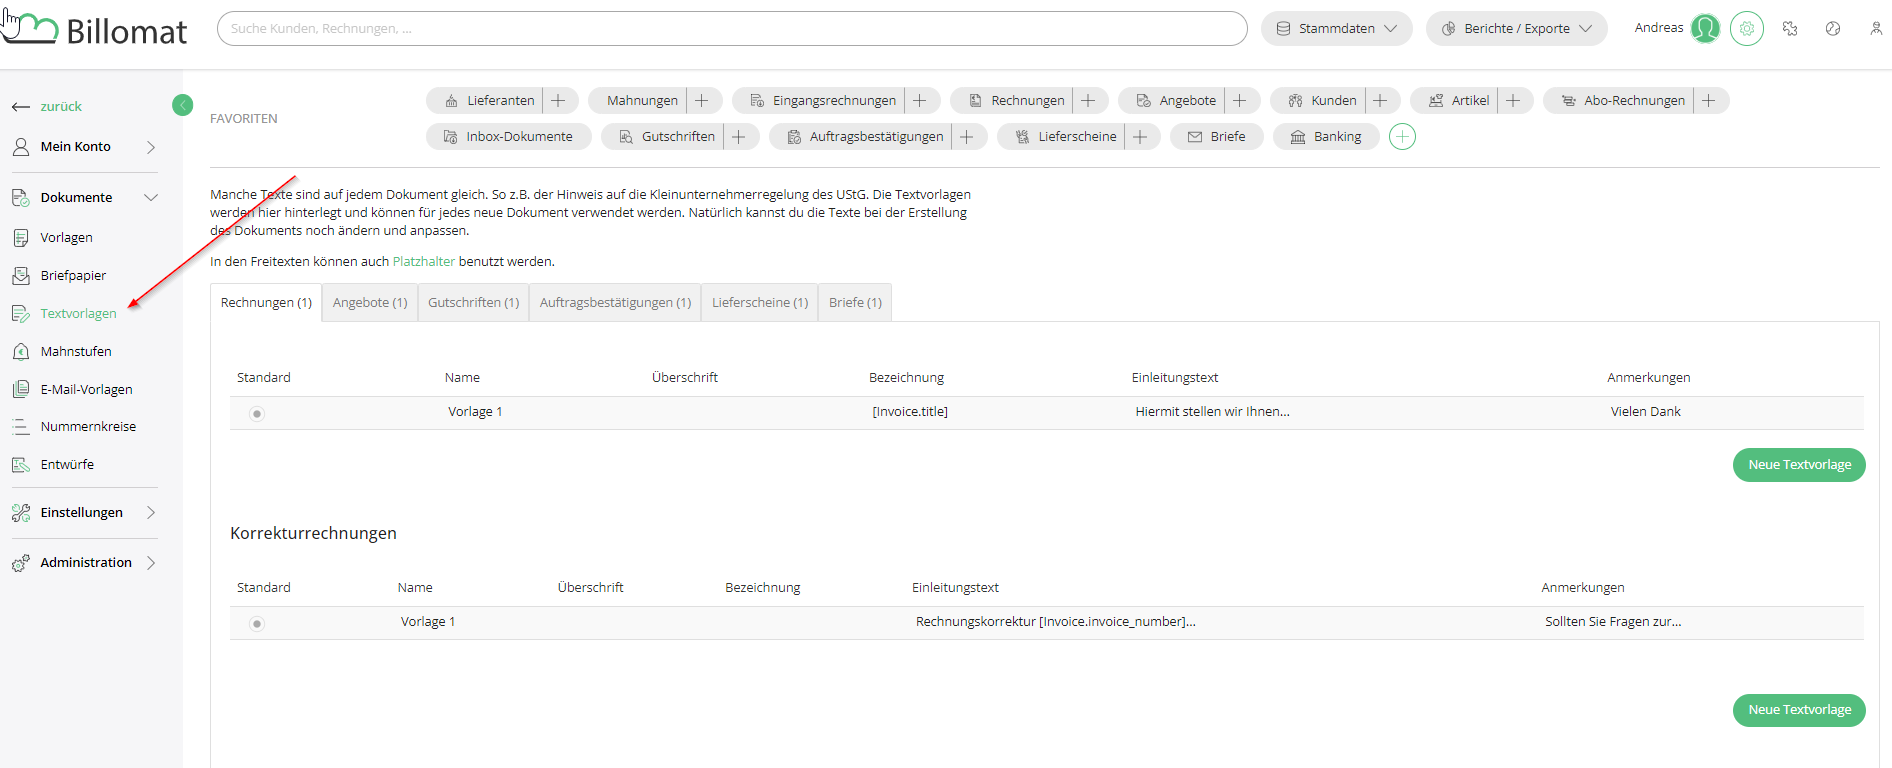This screenshot has width=1892, height=768.
Task: Open E-Mail-Vorlagen in the sidebar
Action: (86, 390)
